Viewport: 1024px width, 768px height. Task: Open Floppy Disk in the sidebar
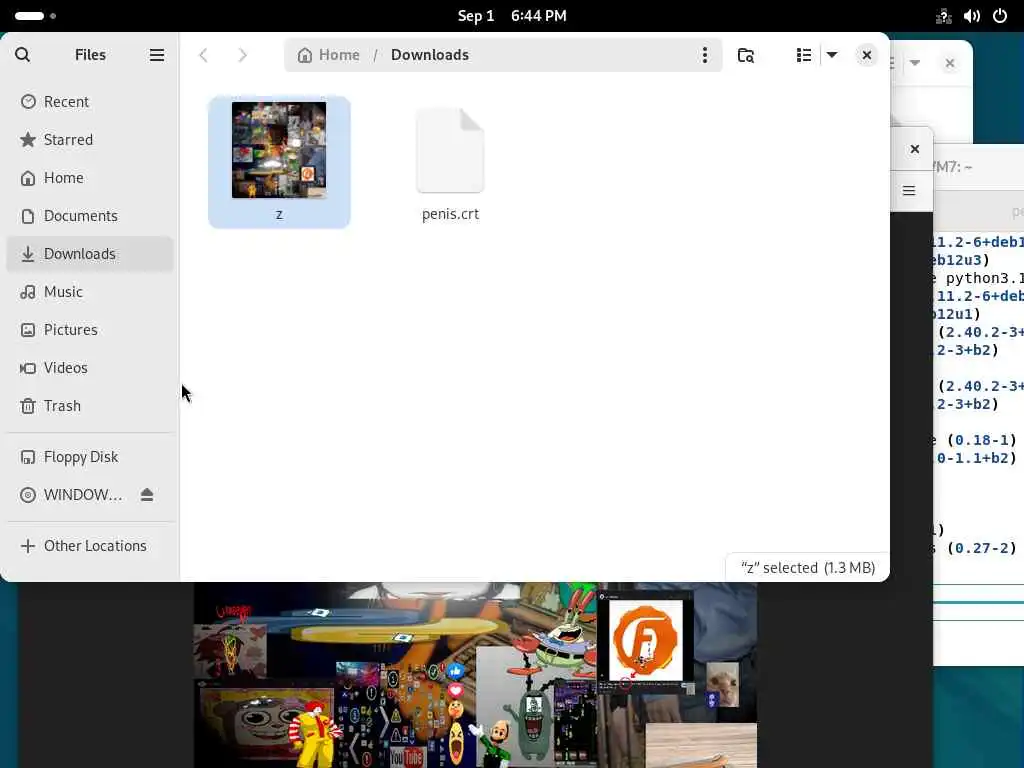pyautogui.click(x=90, y=456)
